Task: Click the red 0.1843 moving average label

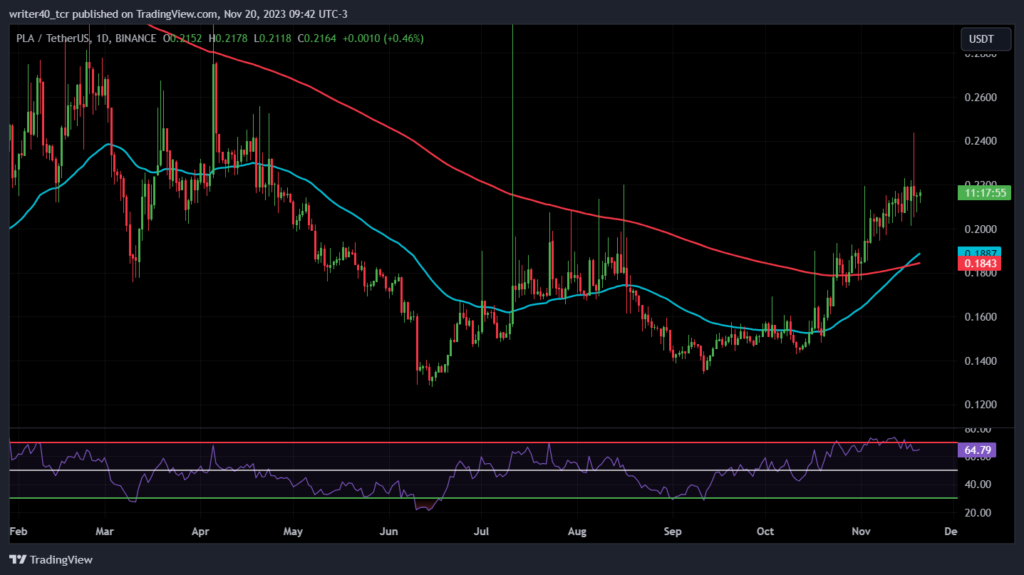Action: (980, 263)
